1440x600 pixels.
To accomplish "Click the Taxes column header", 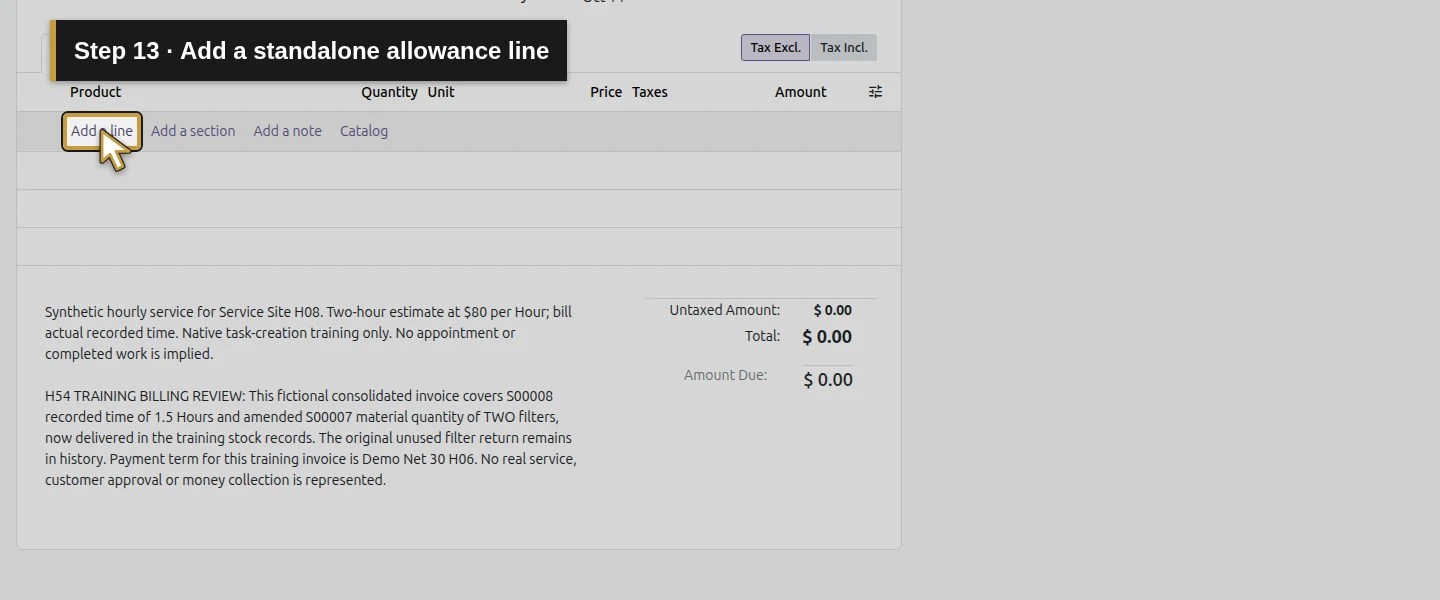I will click(650, 92).
